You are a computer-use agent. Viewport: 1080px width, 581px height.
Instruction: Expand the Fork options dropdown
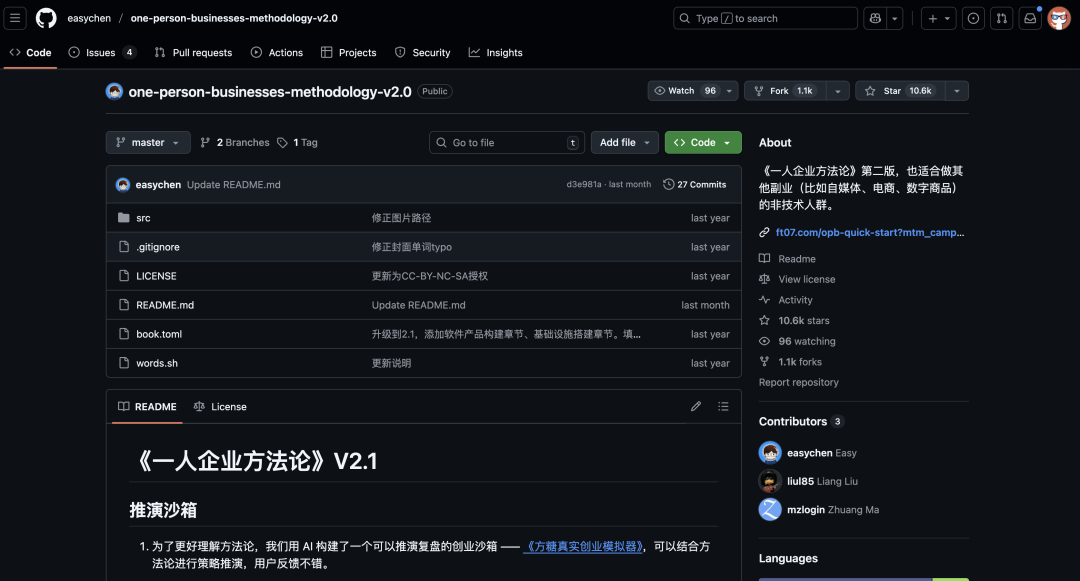click(x=838, y=91)
